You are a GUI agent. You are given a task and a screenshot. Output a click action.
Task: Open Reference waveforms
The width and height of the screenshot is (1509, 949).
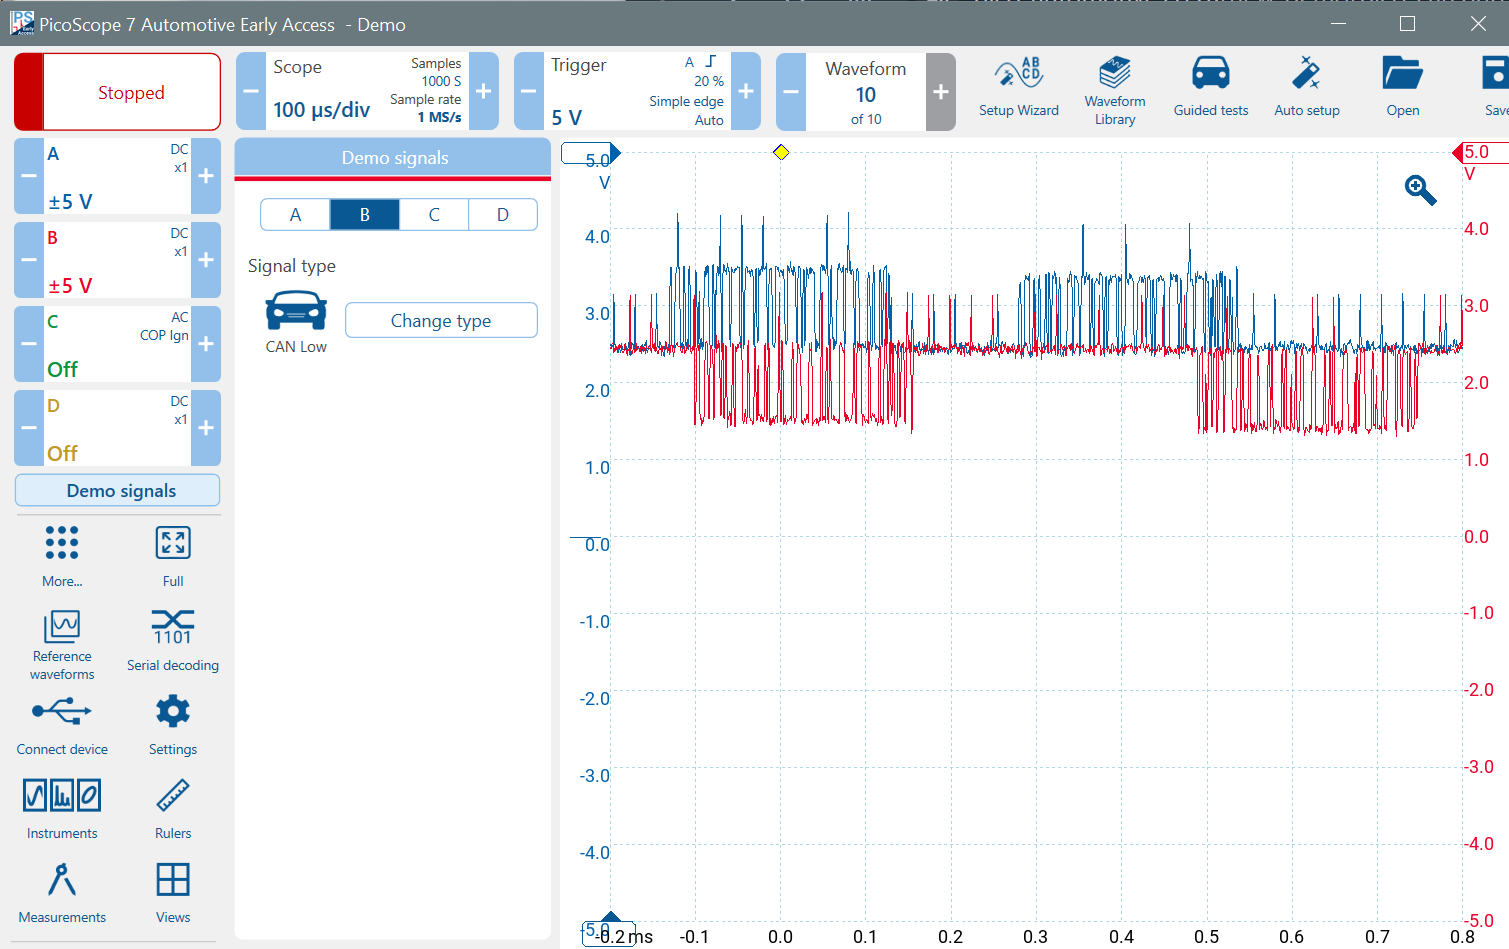coord(62,645)
